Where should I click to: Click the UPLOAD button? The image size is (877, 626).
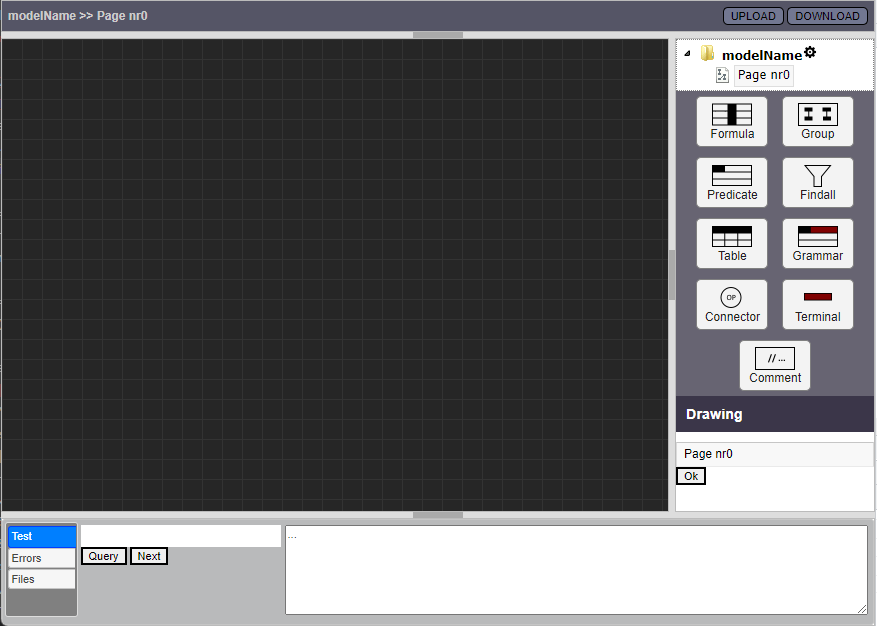pyautogui.click(x=753, y=16)
